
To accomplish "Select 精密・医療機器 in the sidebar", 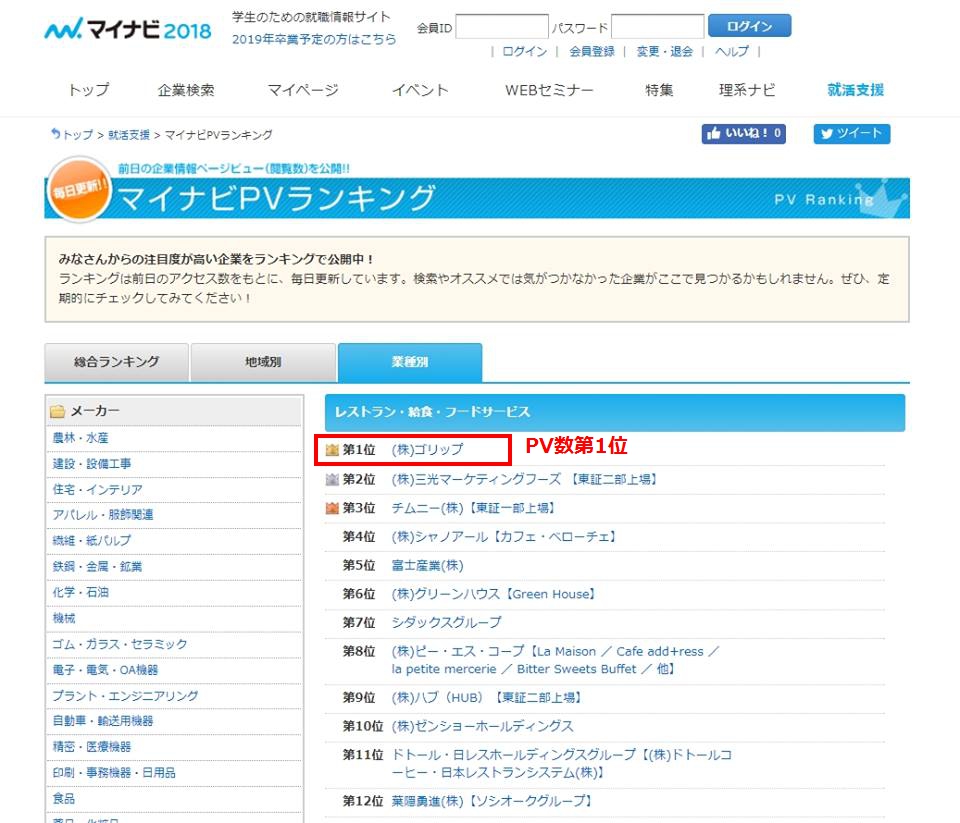I will tap(92, 746).
